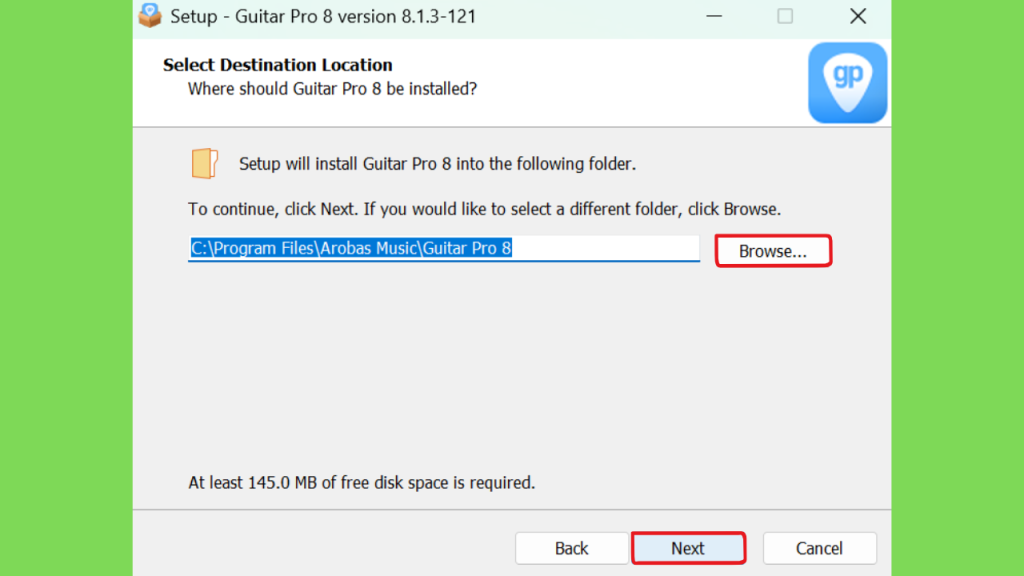Screen dimensions: 1024x576
Task: Click the 'Setup will install Guitar Pro 8' message
Action: point(438,164)
